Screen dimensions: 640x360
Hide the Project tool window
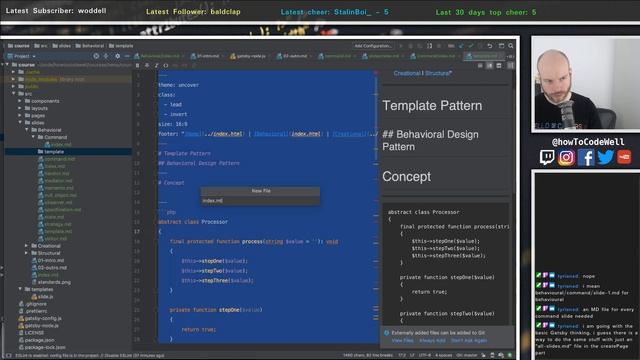coord(127,56)
